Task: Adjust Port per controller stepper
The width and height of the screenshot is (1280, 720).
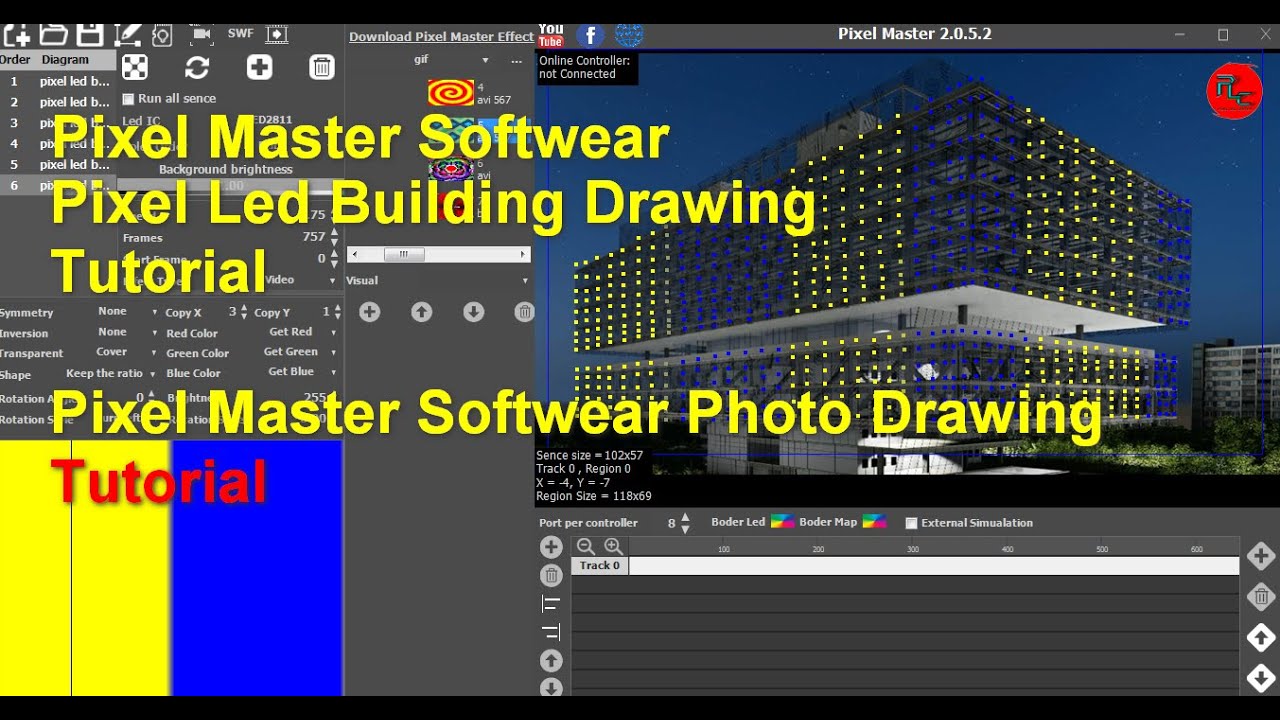Action: [685, 522]
